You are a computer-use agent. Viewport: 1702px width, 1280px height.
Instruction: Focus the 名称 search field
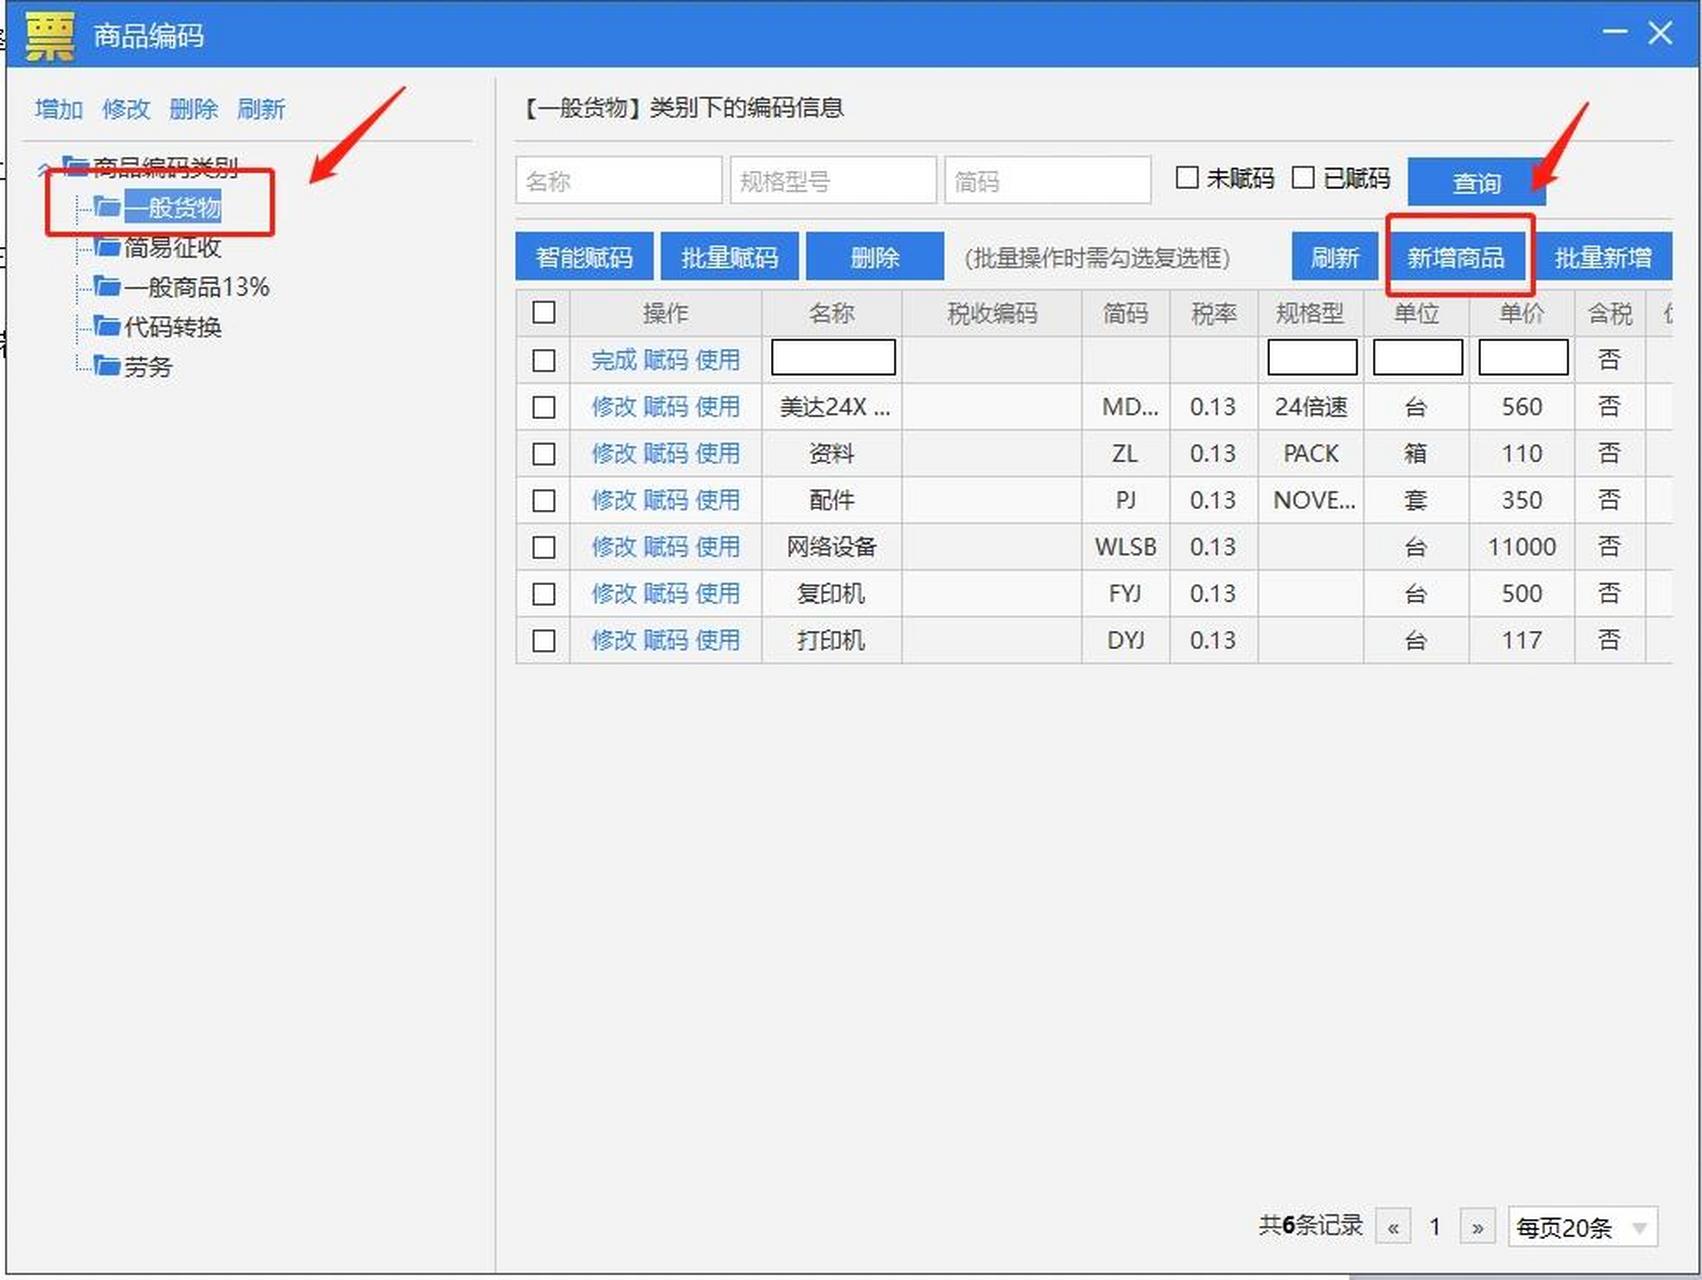(x=619, y=181)
